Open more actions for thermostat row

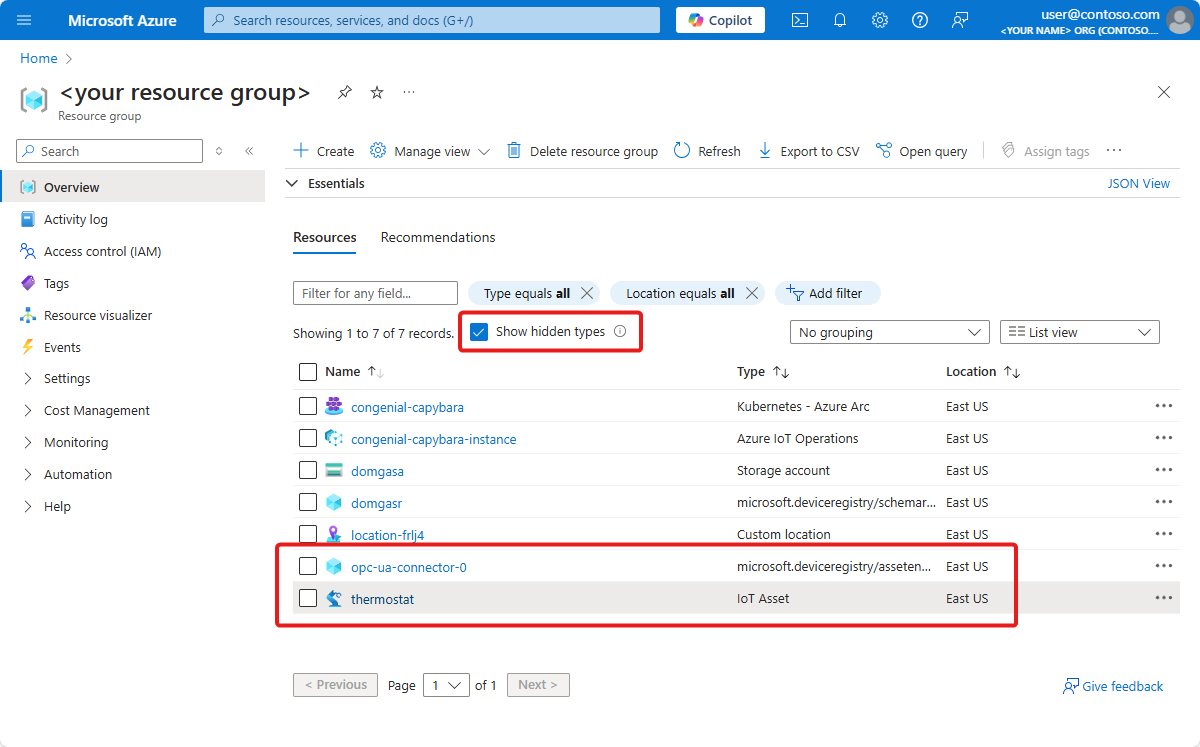(x=1163, y=598)
